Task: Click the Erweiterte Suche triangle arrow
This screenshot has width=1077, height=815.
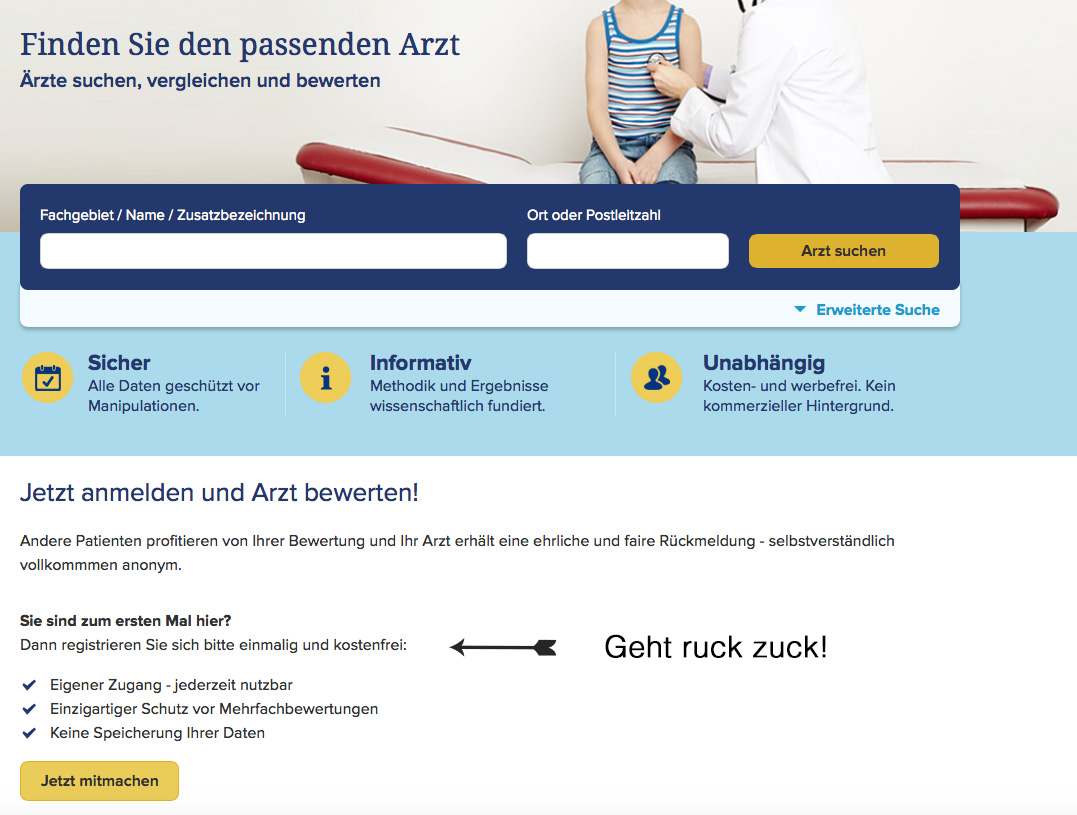Action: click(x=800, y=310)
